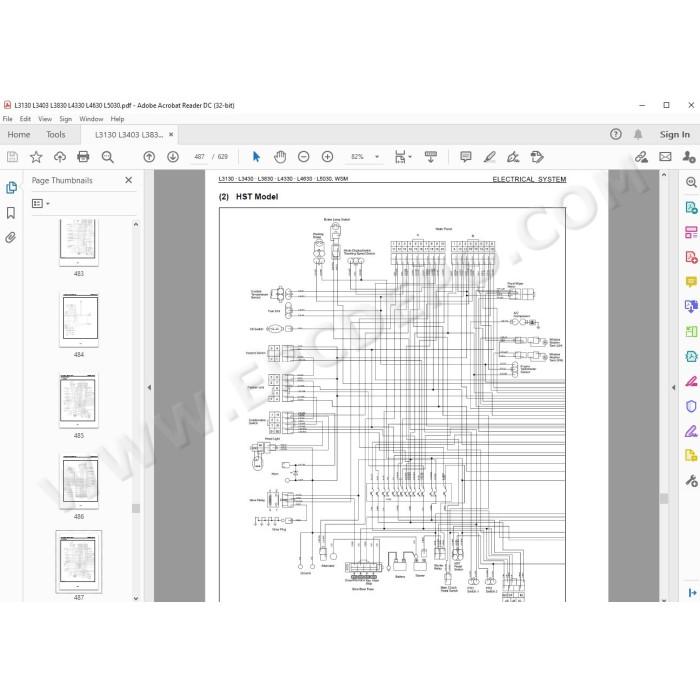Expand the thumbnail options dropdown
The height and width of the screenshot is (700, 700).
(x=41, y=204)
